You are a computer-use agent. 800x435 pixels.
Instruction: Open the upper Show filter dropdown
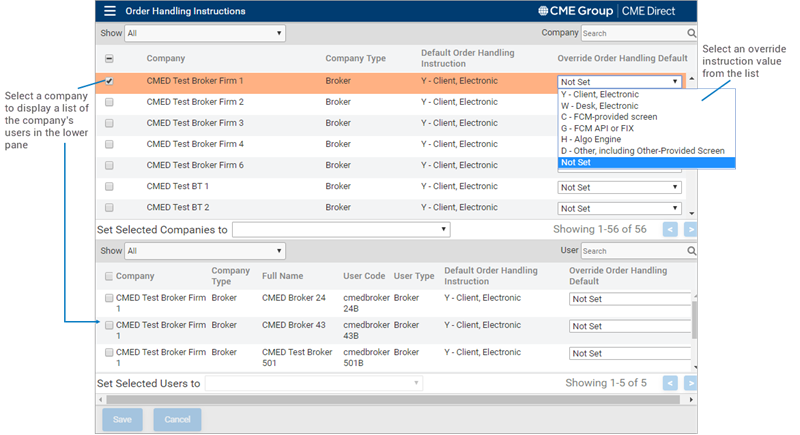pos(205,33)
